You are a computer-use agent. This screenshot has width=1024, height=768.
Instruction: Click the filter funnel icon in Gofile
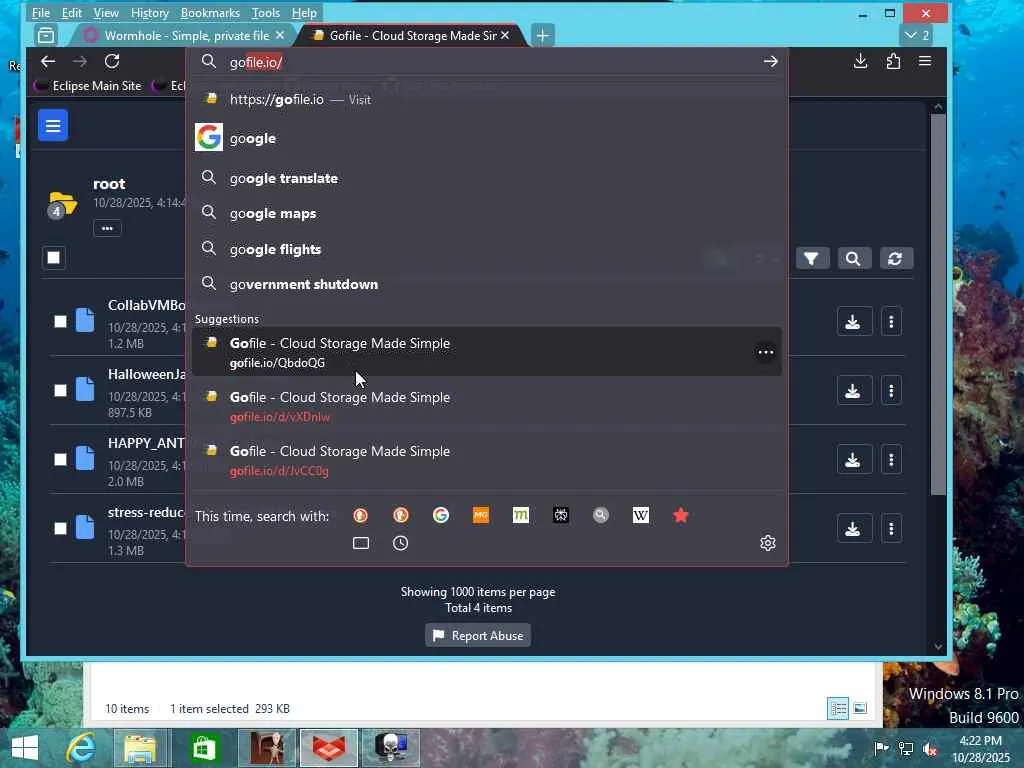(812, 259)
